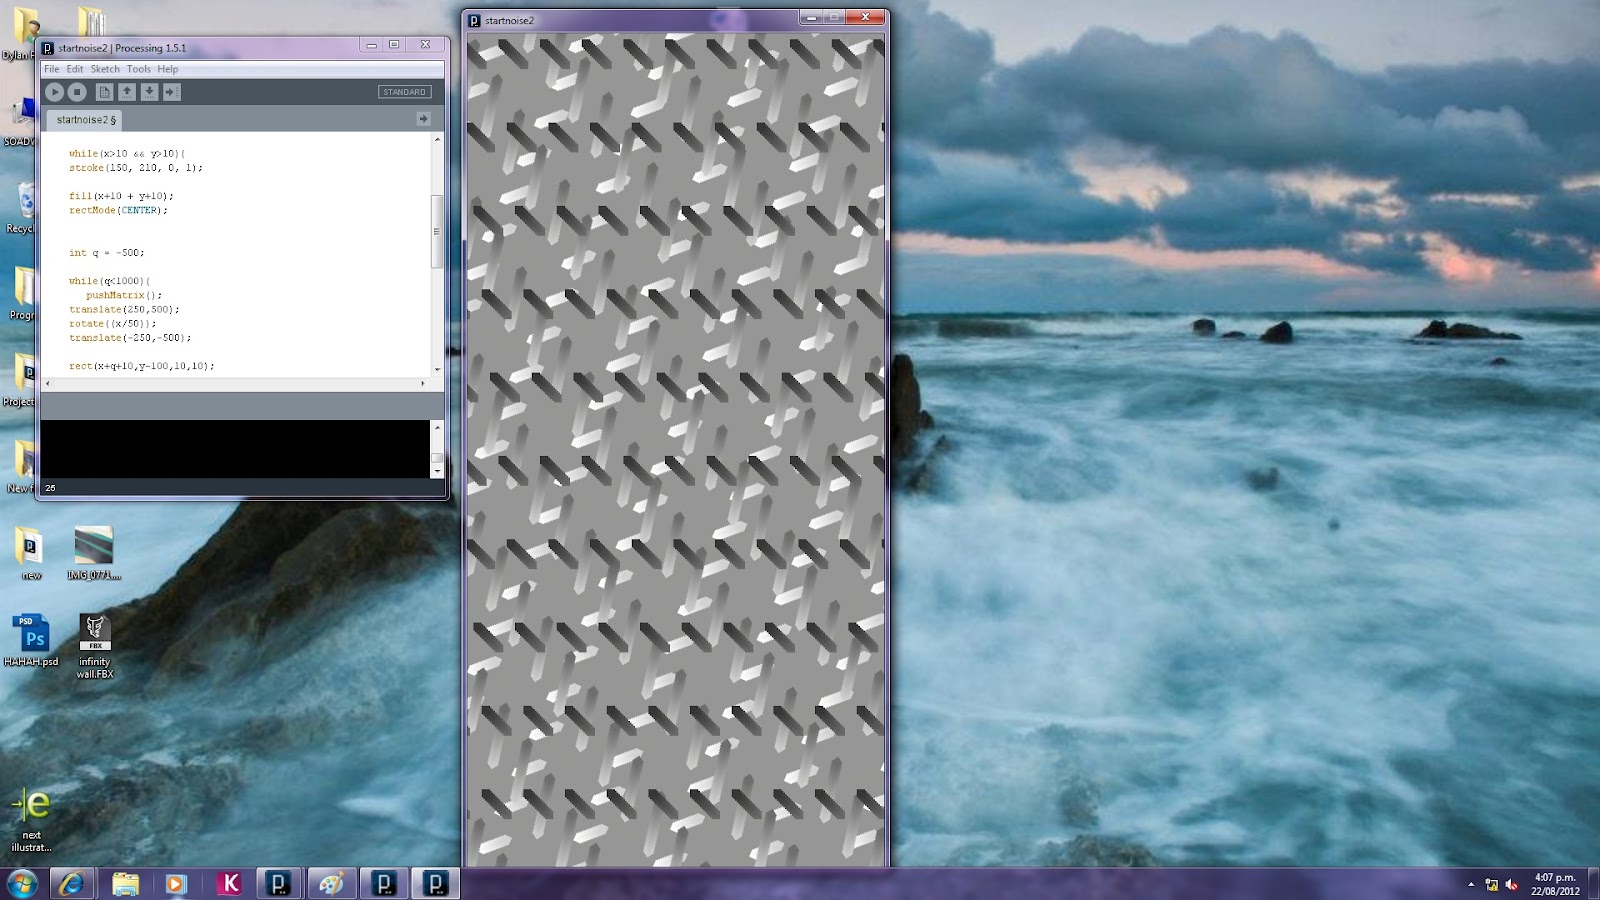The image size is (1600, 900).
Task: Create a new sketch
Action: click(103, 91)
